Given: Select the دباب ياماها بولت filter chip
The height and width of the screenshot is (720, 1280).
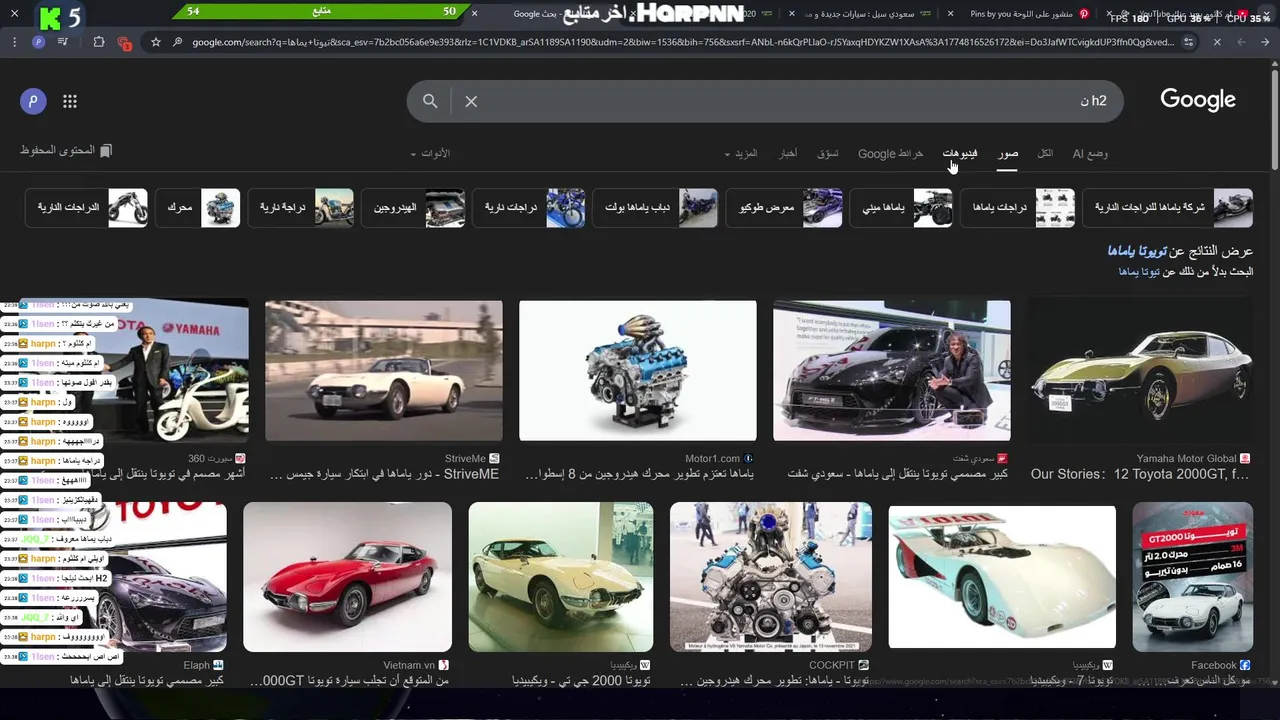Looking at the screenshot, I should pos(655,208).
